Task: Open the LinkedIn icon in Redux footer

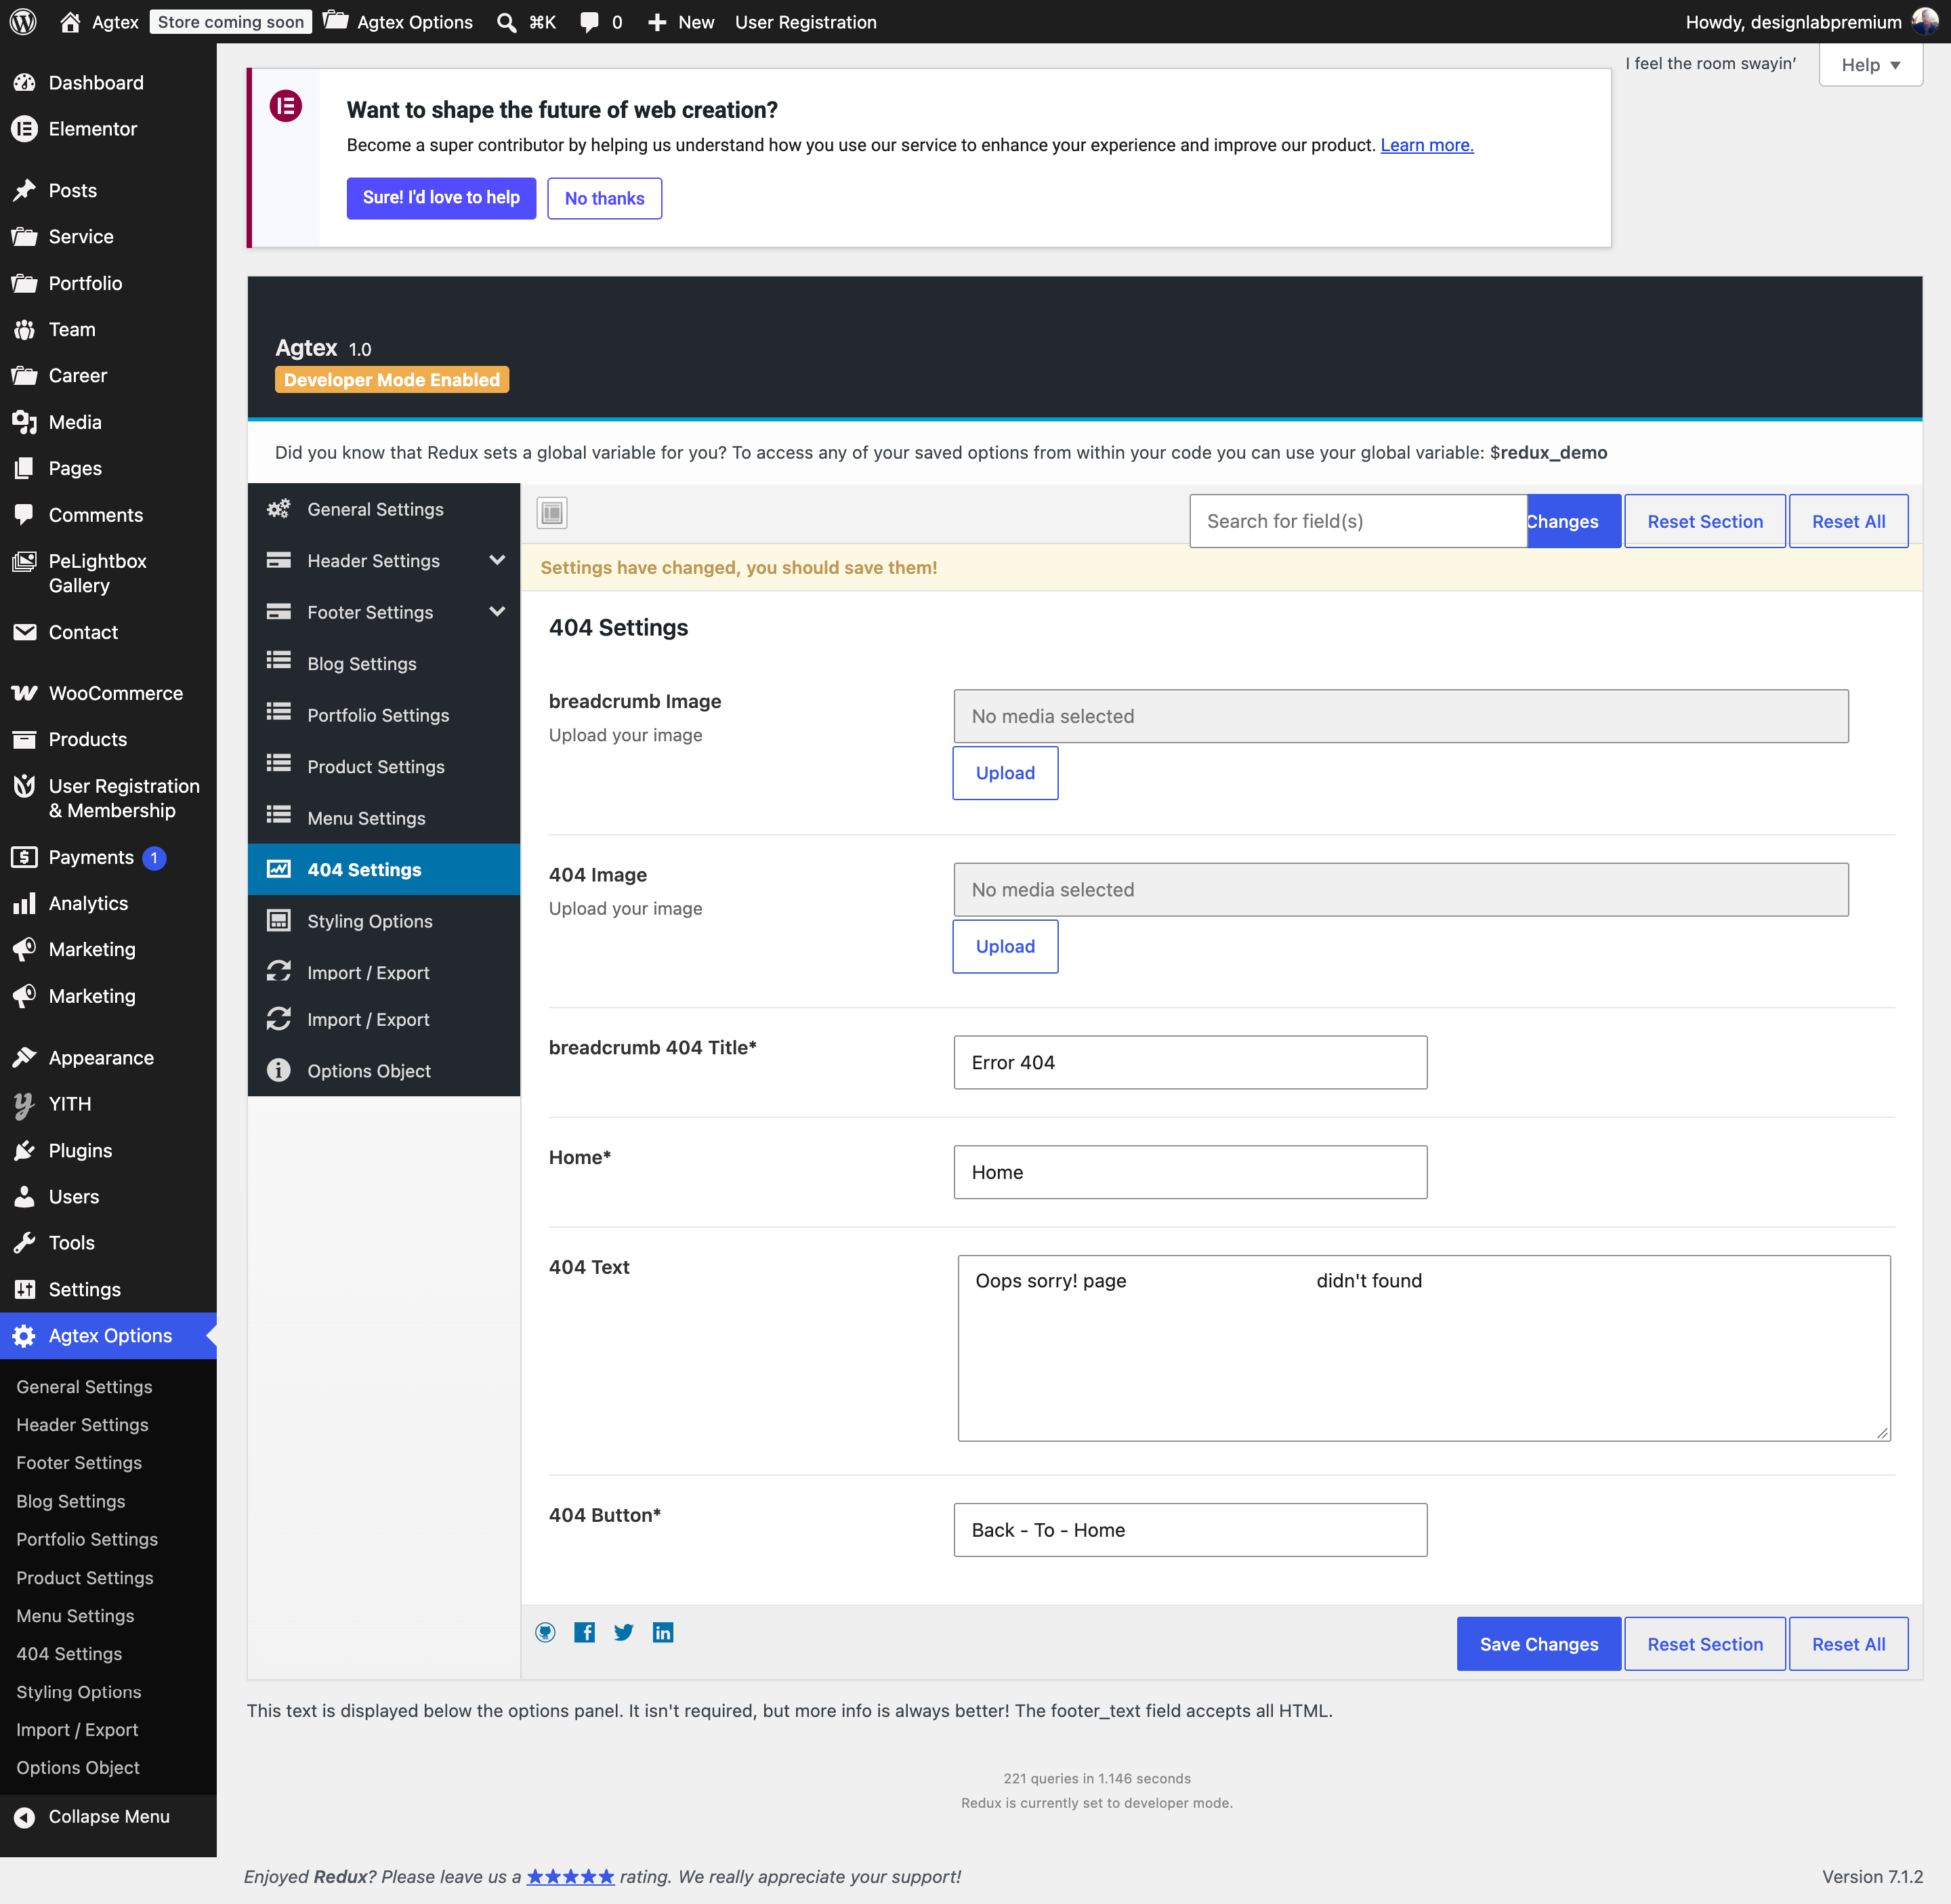Action: click(x=663, y=1632)
